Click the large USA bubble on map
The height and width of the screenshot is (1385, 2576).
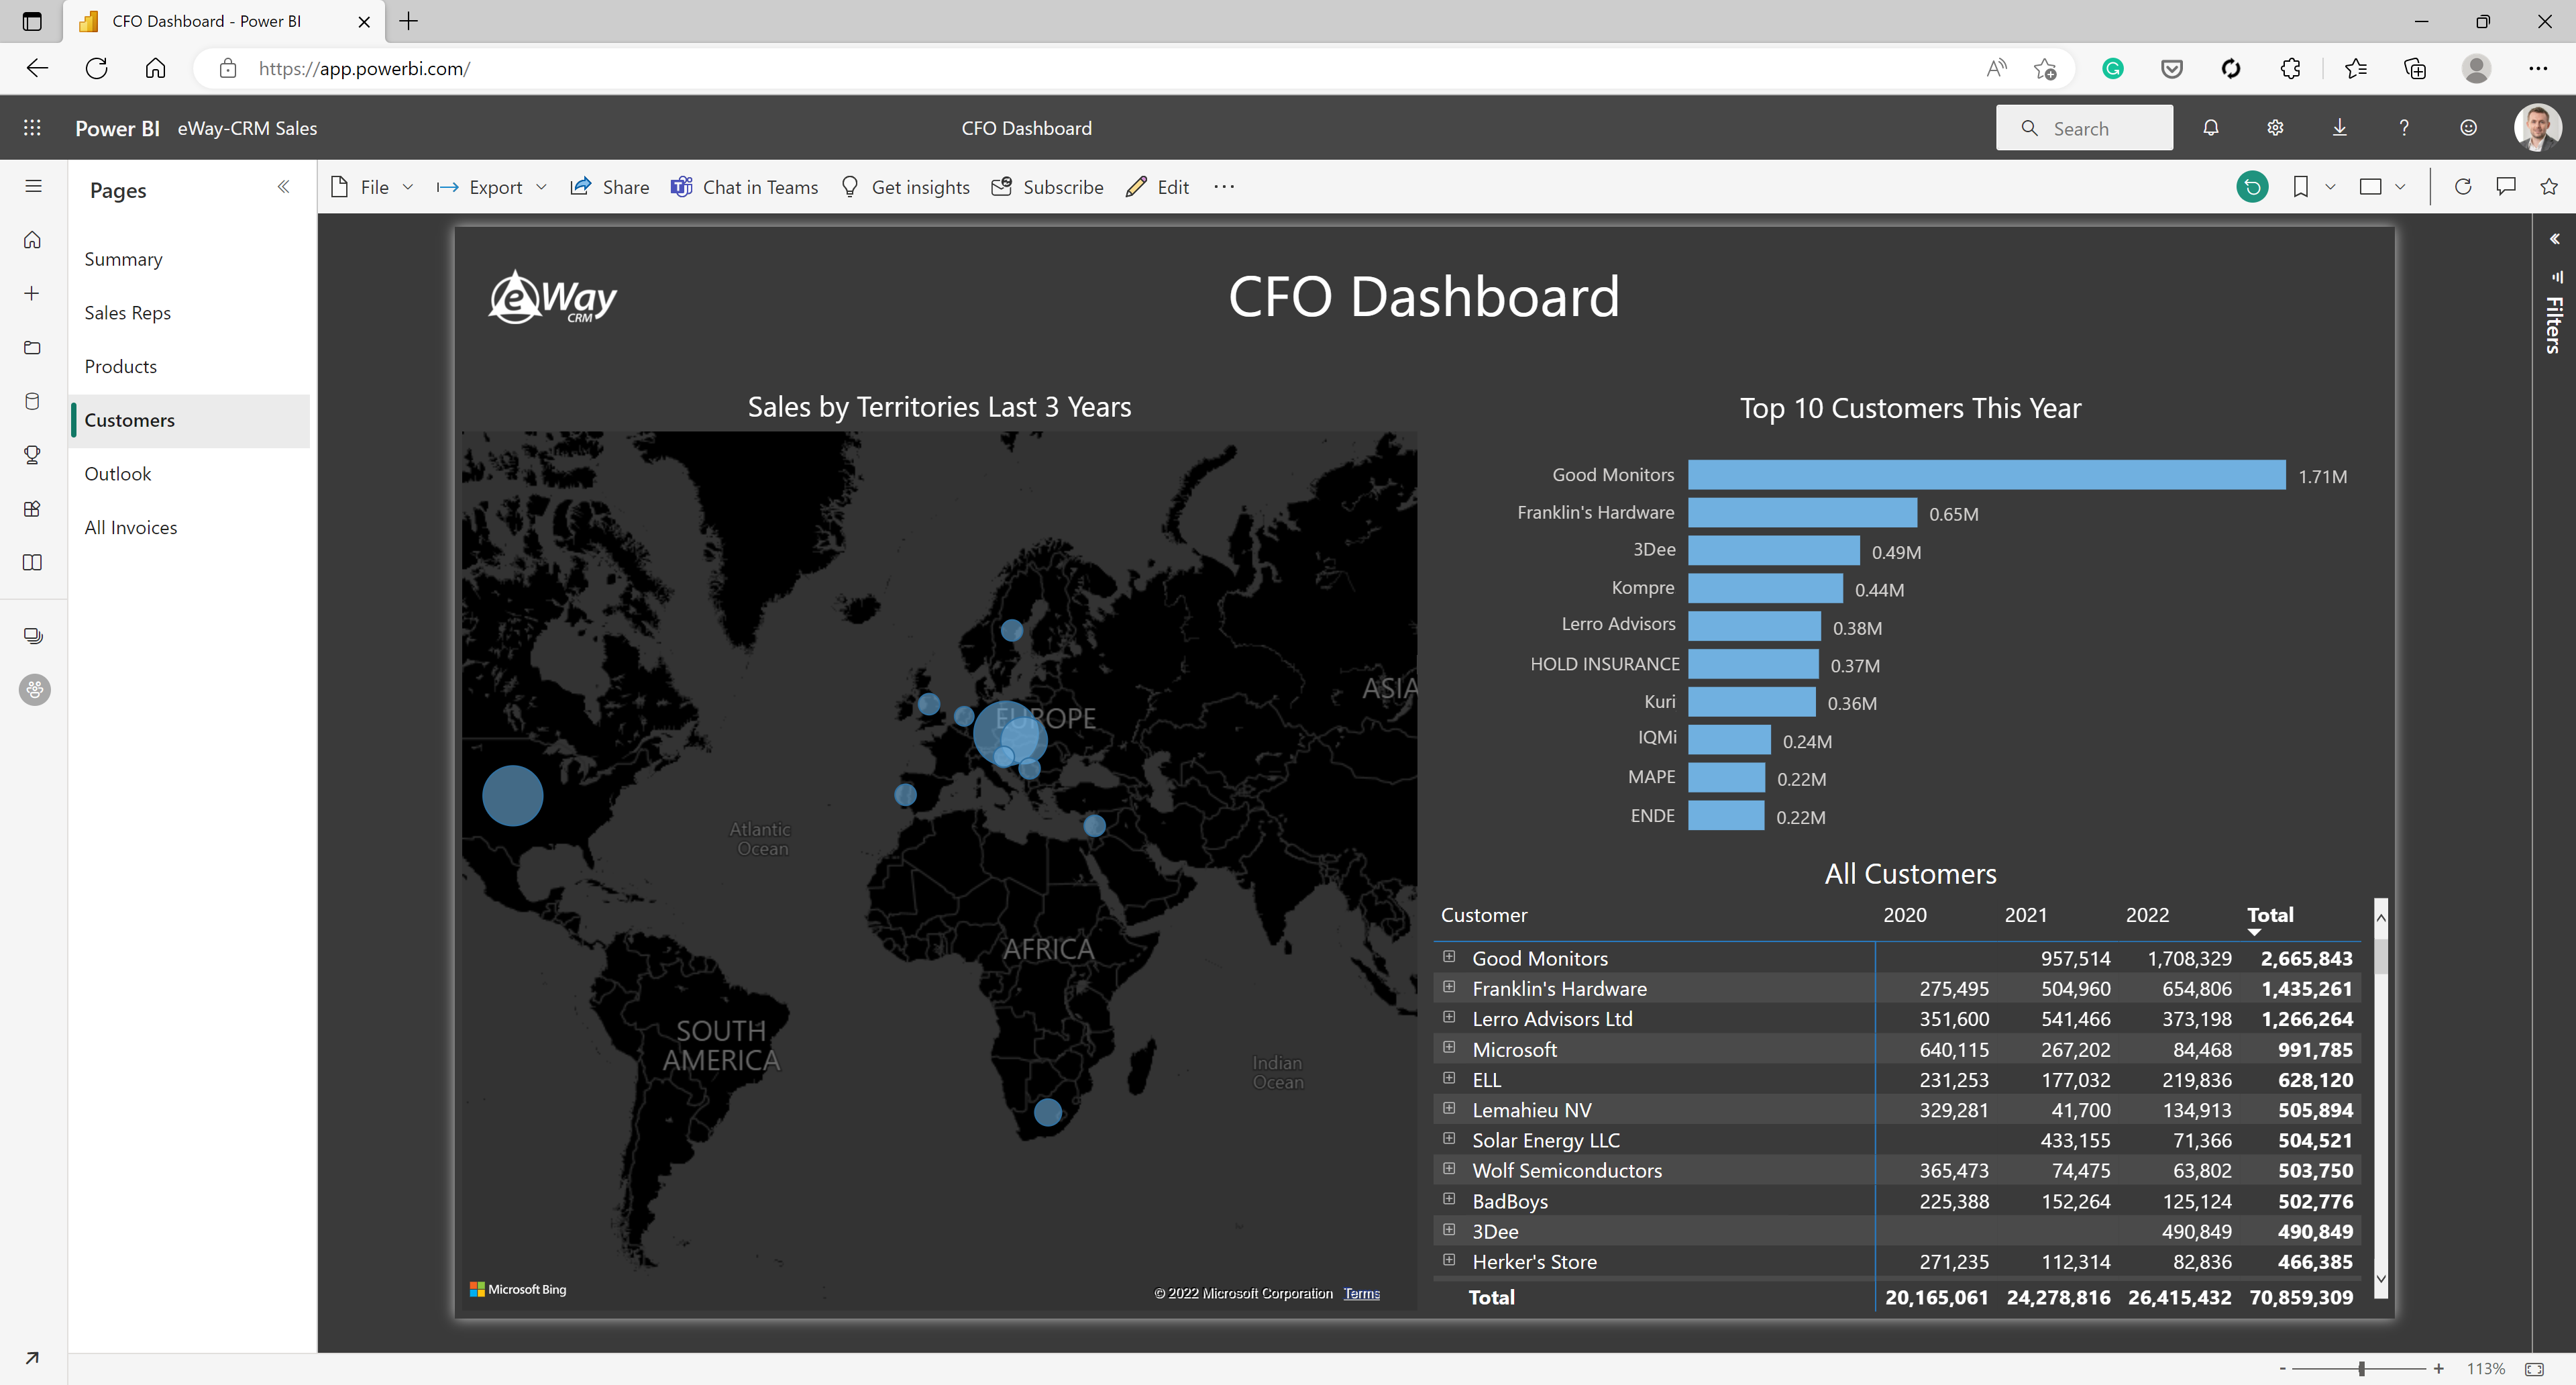pyautogui.click(x=512, y=796)
